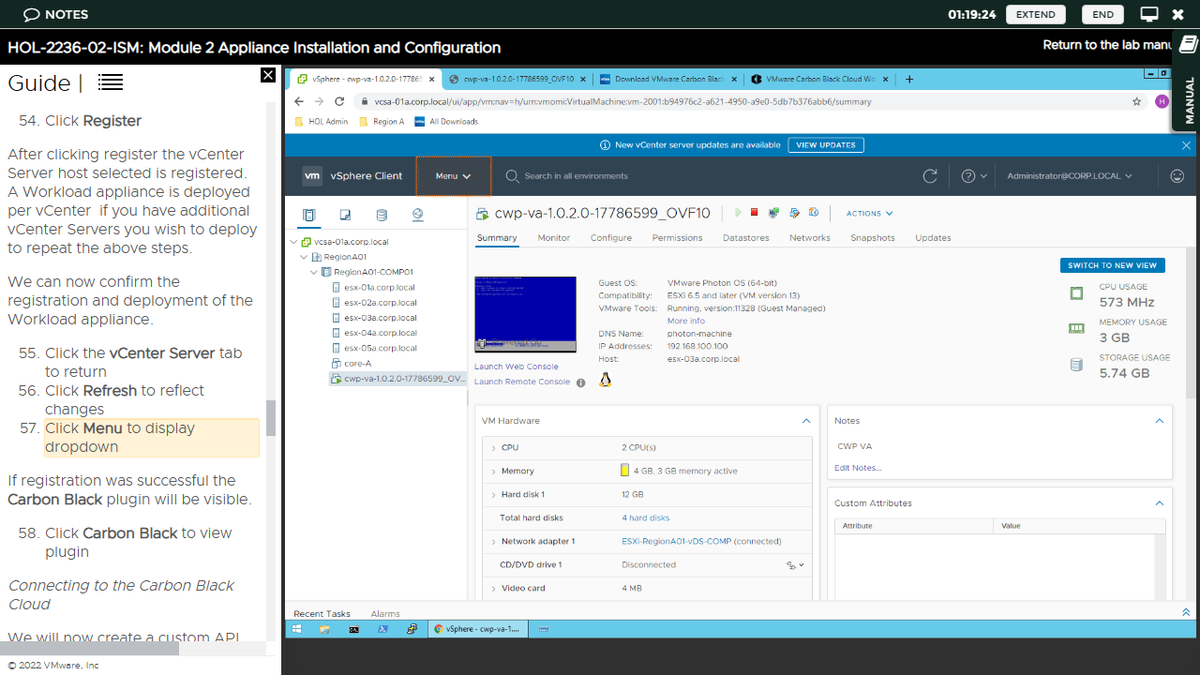Expand the Memory hardware row
This screenshot has width=1200, height=675.
coord(494,471)
